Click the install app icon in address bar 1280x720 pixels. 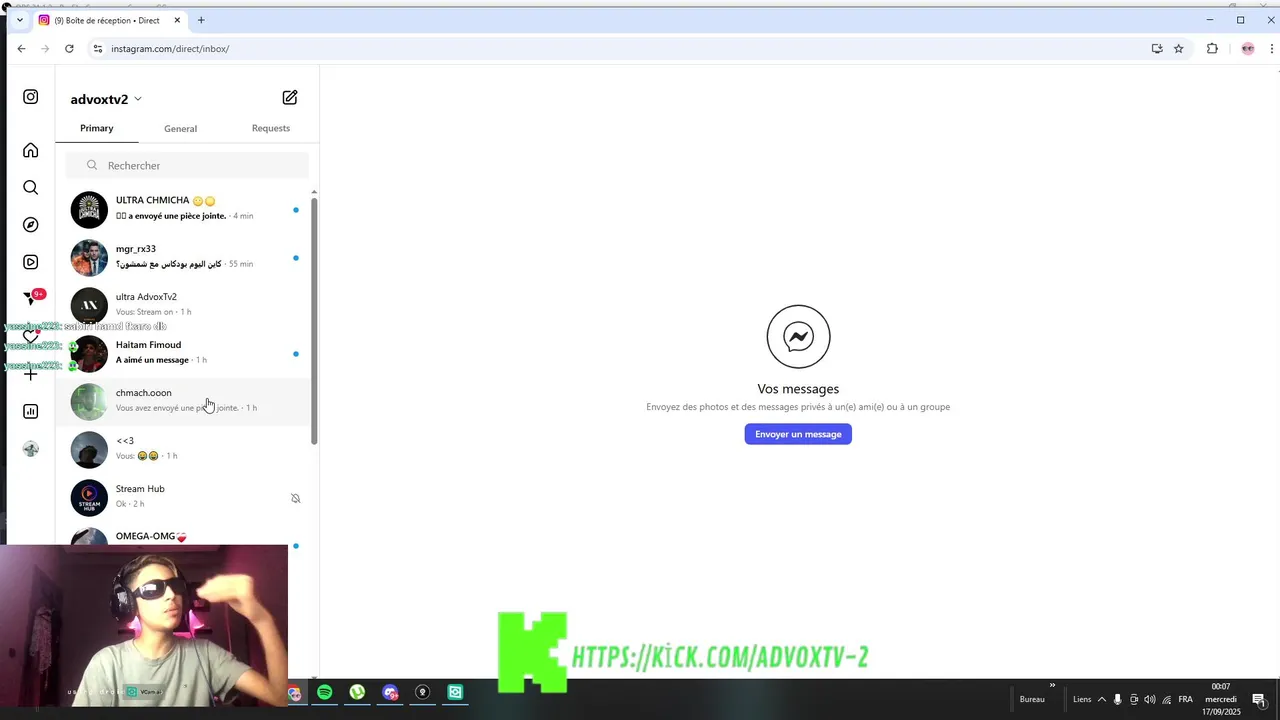tap(1157, 48)
